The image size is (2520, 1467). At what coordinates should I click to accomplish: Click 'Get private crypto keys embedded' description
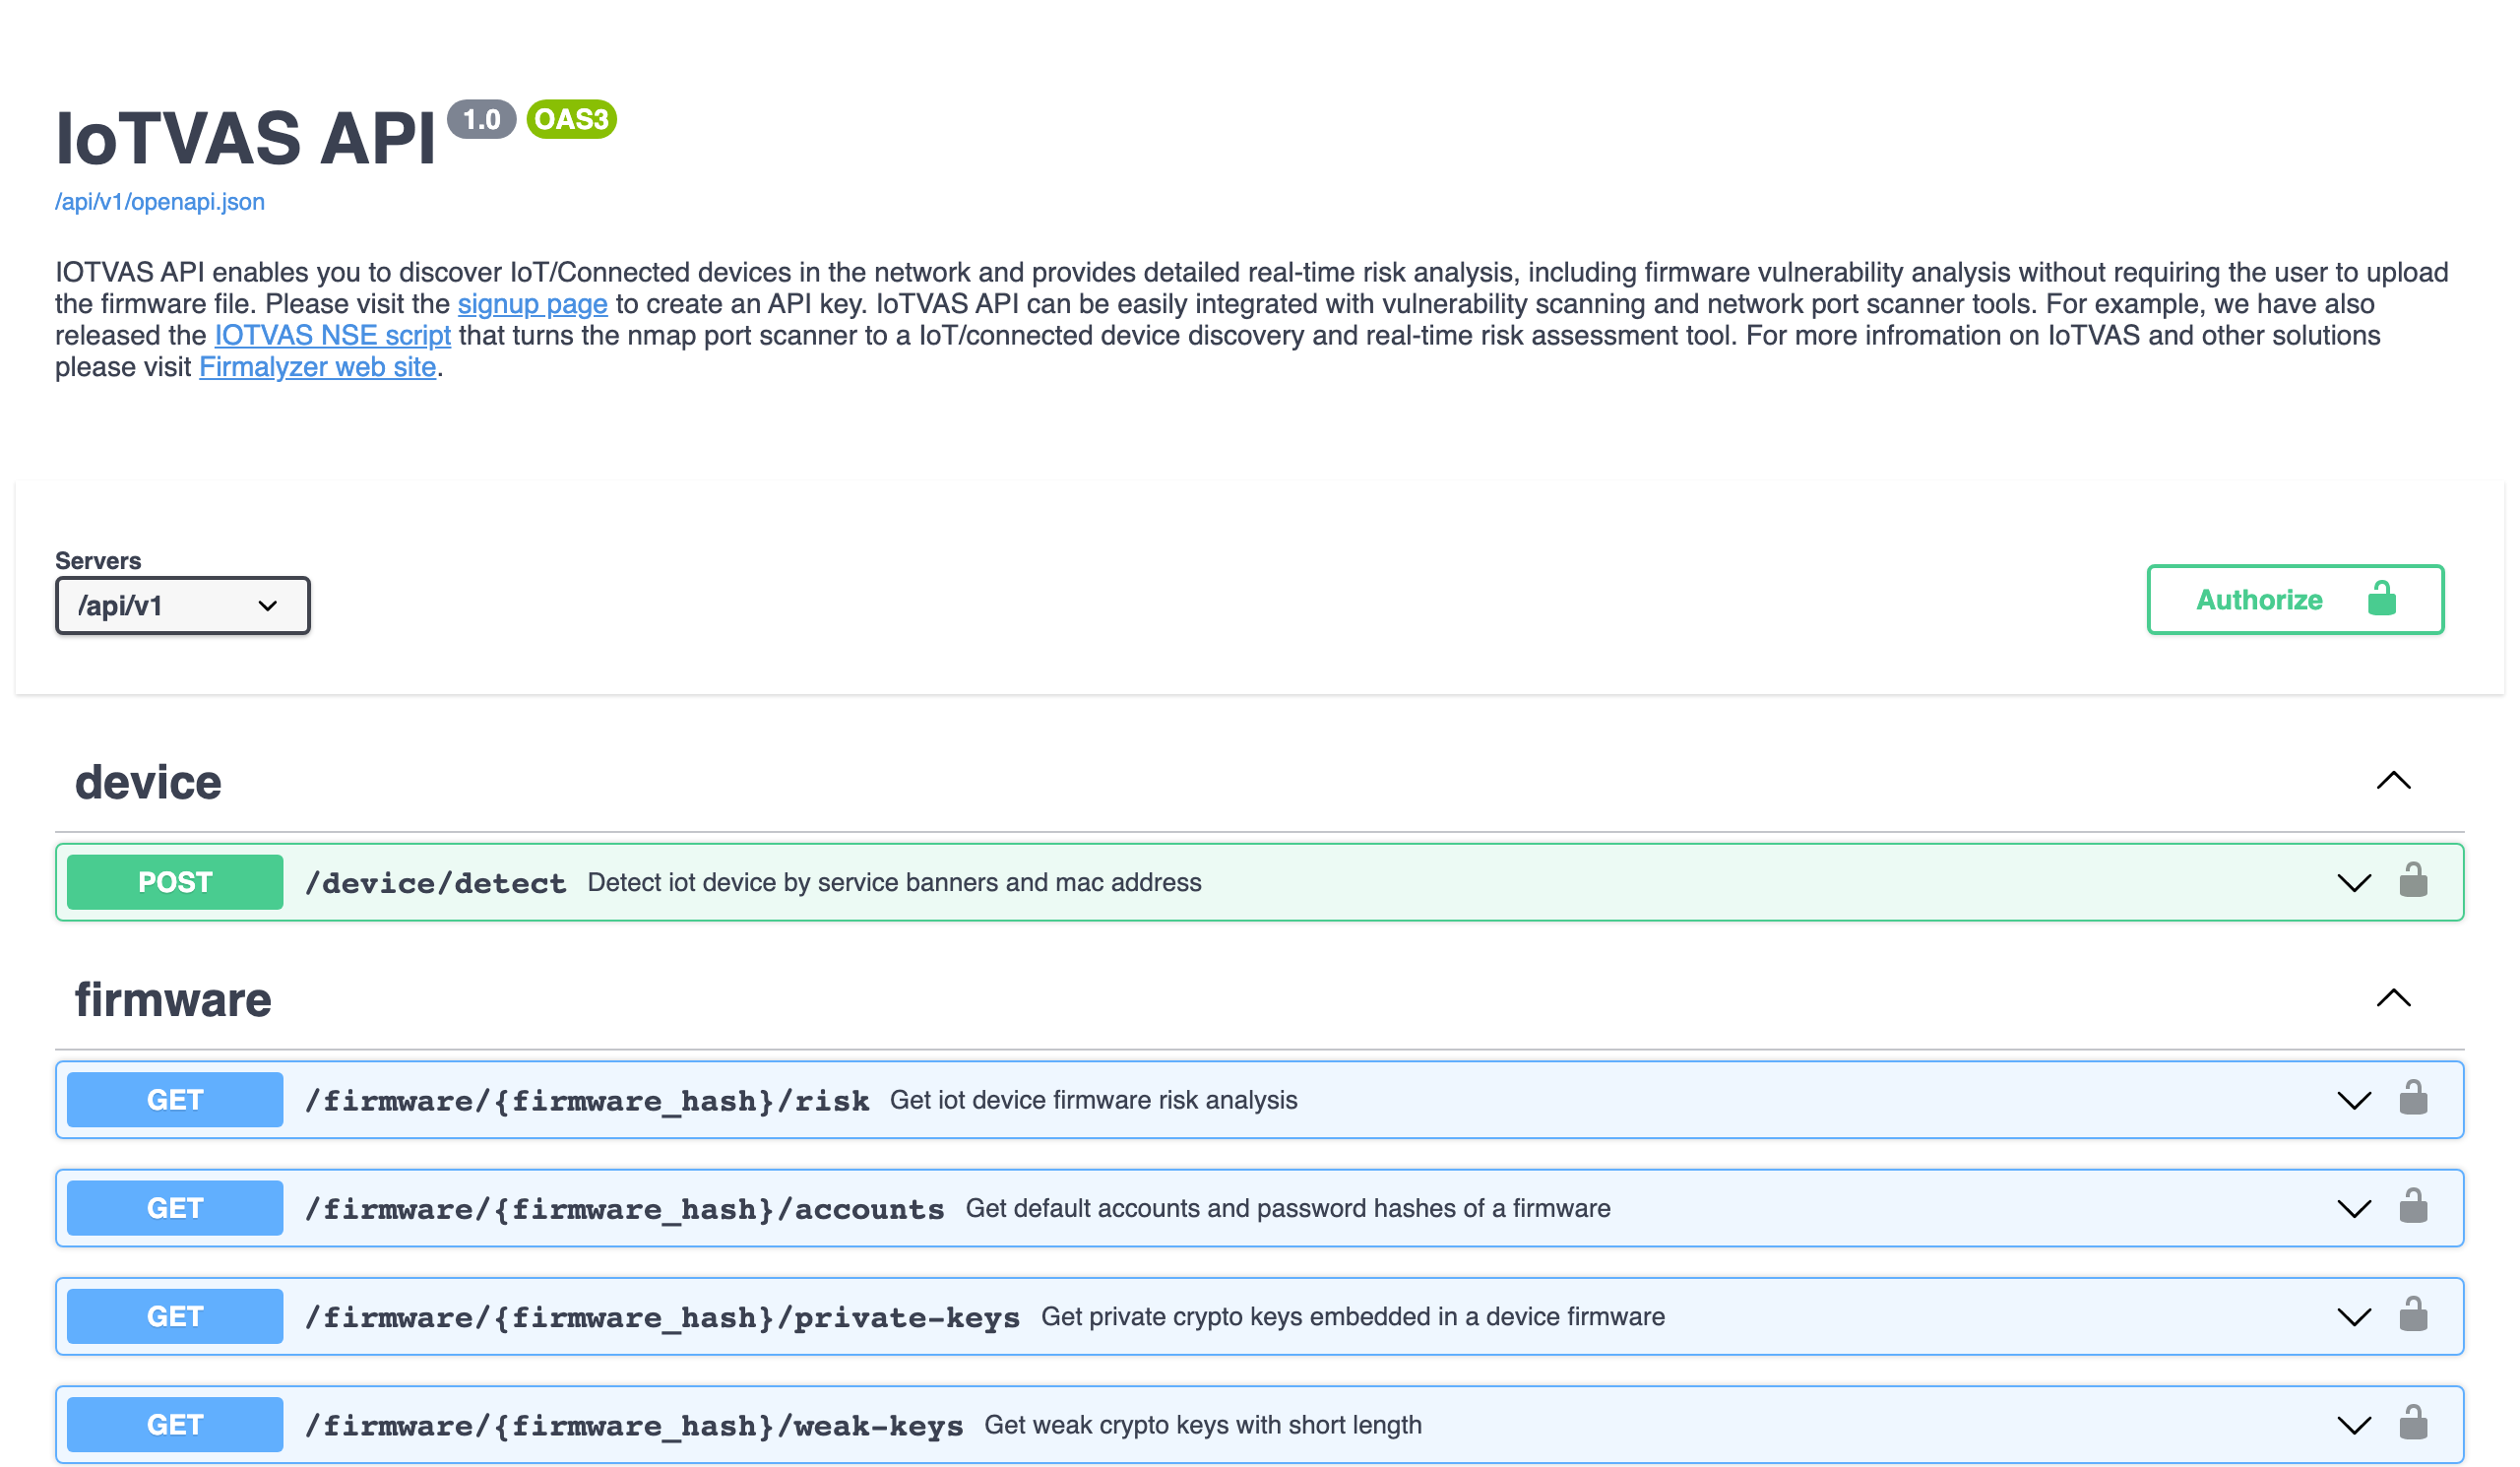click(x=1353, y=1316)
